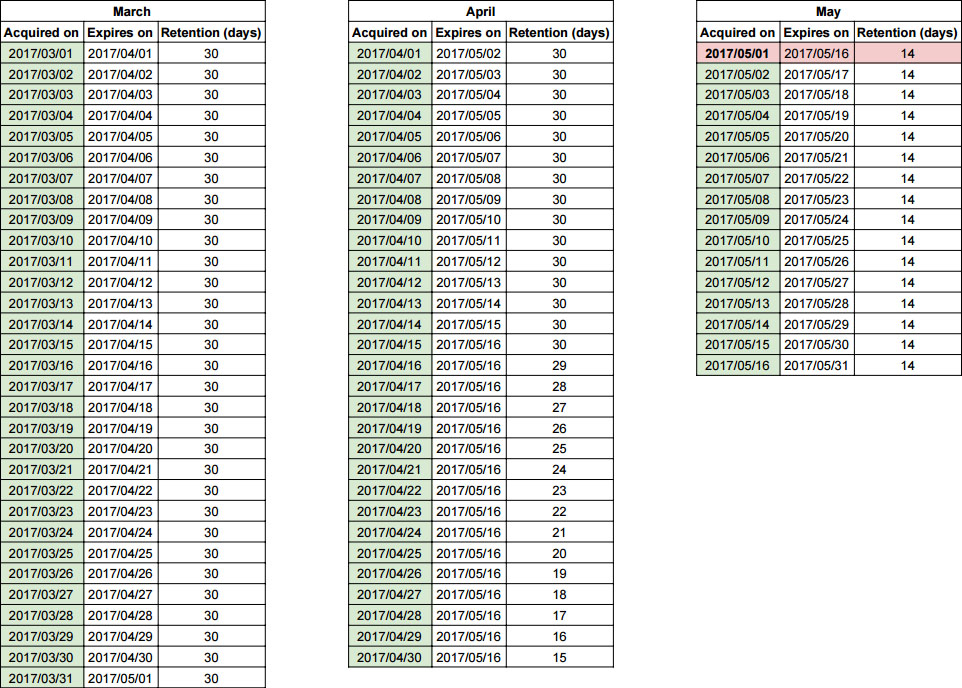Viewport: 962px width, 688px height.
Task: Select acquired date 2017/03/15 in March table
Action: [x=42, y=345]
